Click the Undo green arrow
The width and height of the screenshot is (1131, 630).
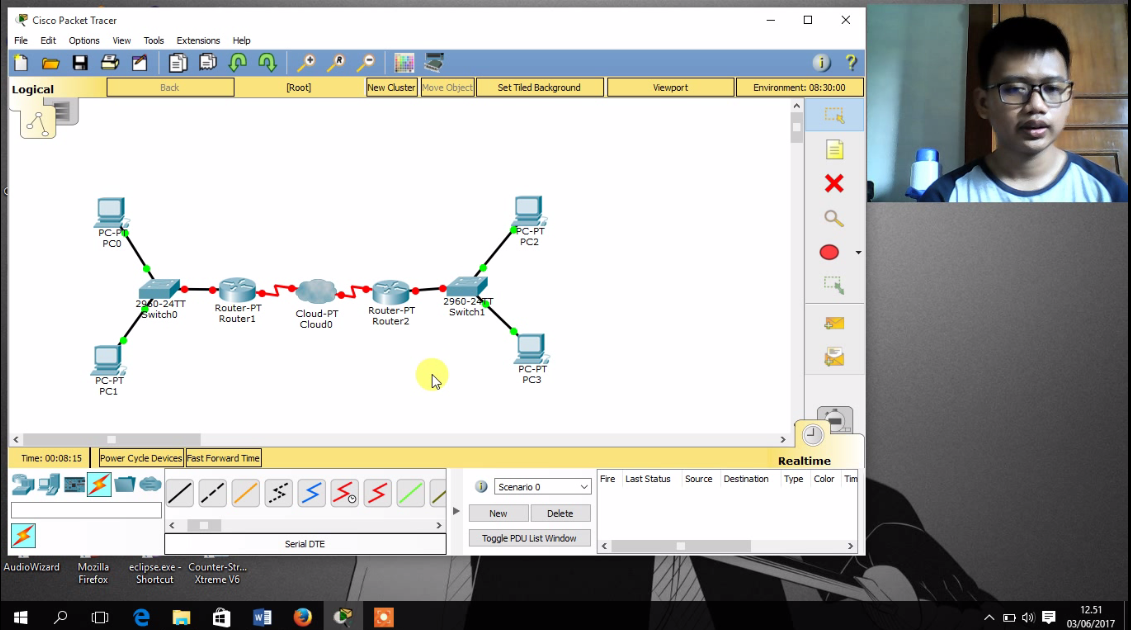click(x=237, y=64)
